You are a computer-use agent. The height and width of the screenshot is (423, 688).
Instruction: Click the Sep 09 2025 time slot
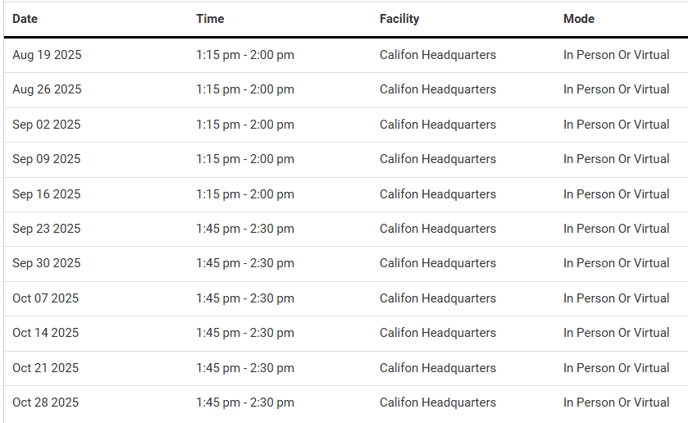click(245, 159)
